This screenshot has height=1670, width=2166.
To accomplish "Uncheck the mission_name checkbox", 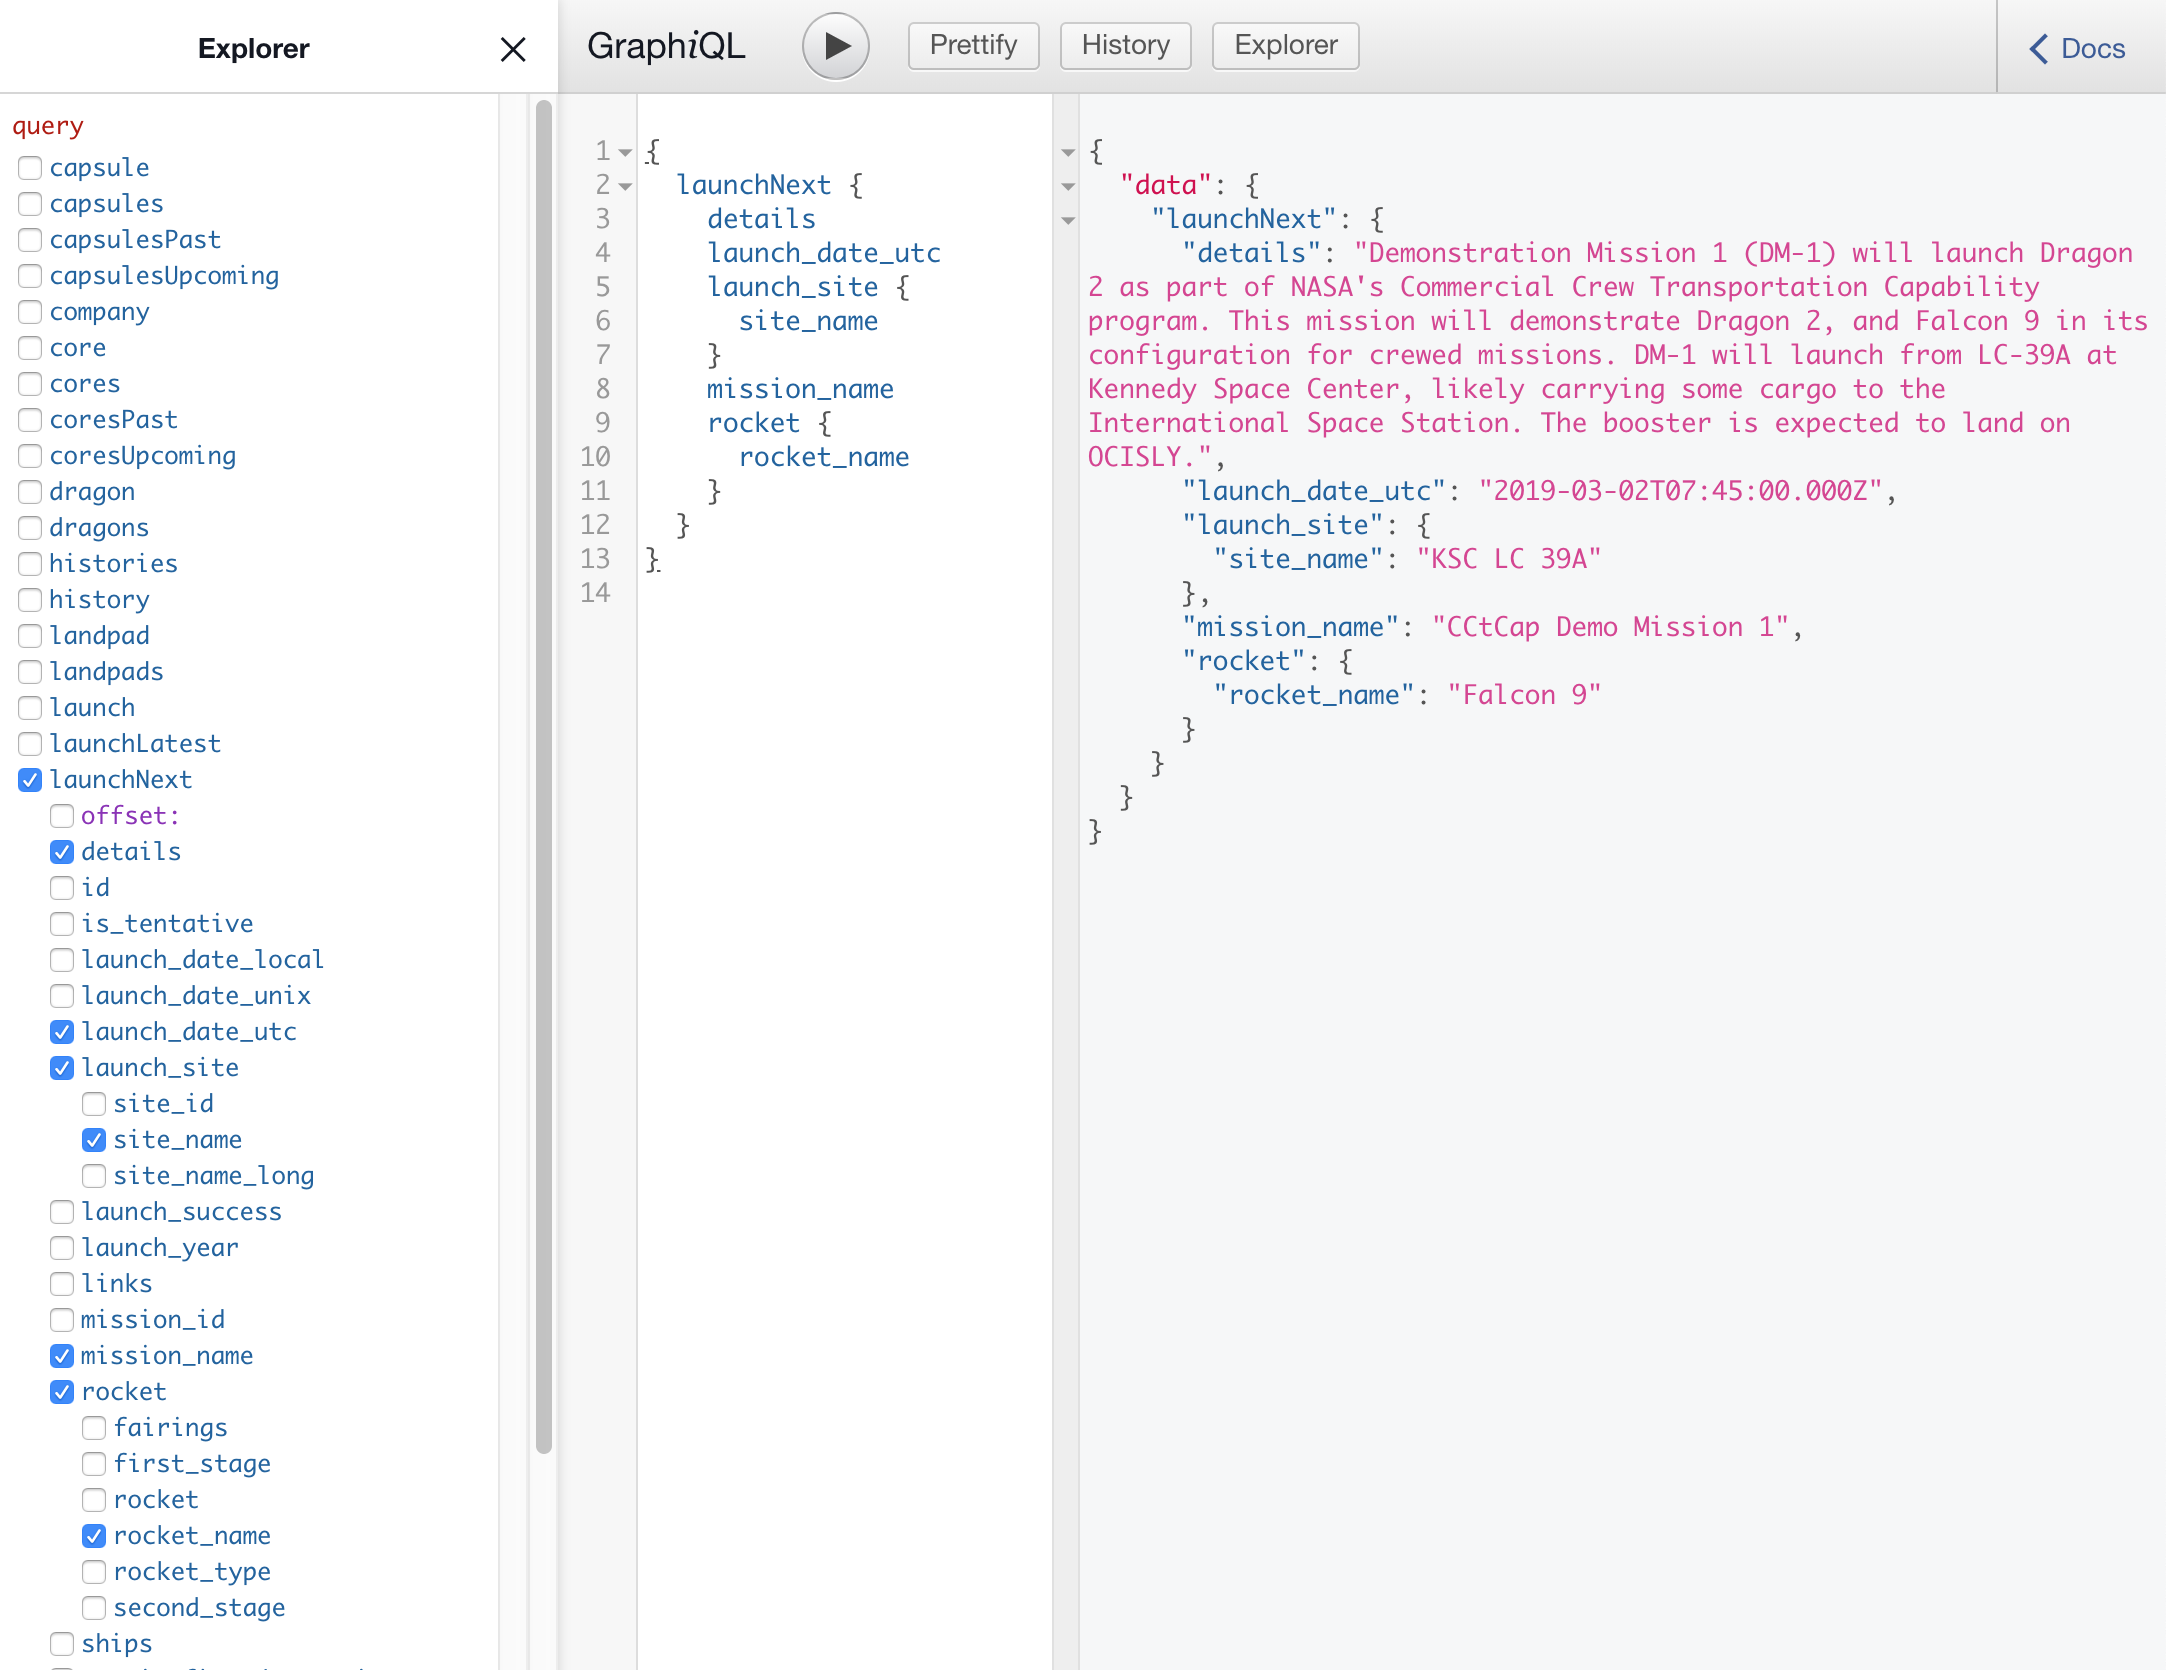I will tap(62, 1356).
